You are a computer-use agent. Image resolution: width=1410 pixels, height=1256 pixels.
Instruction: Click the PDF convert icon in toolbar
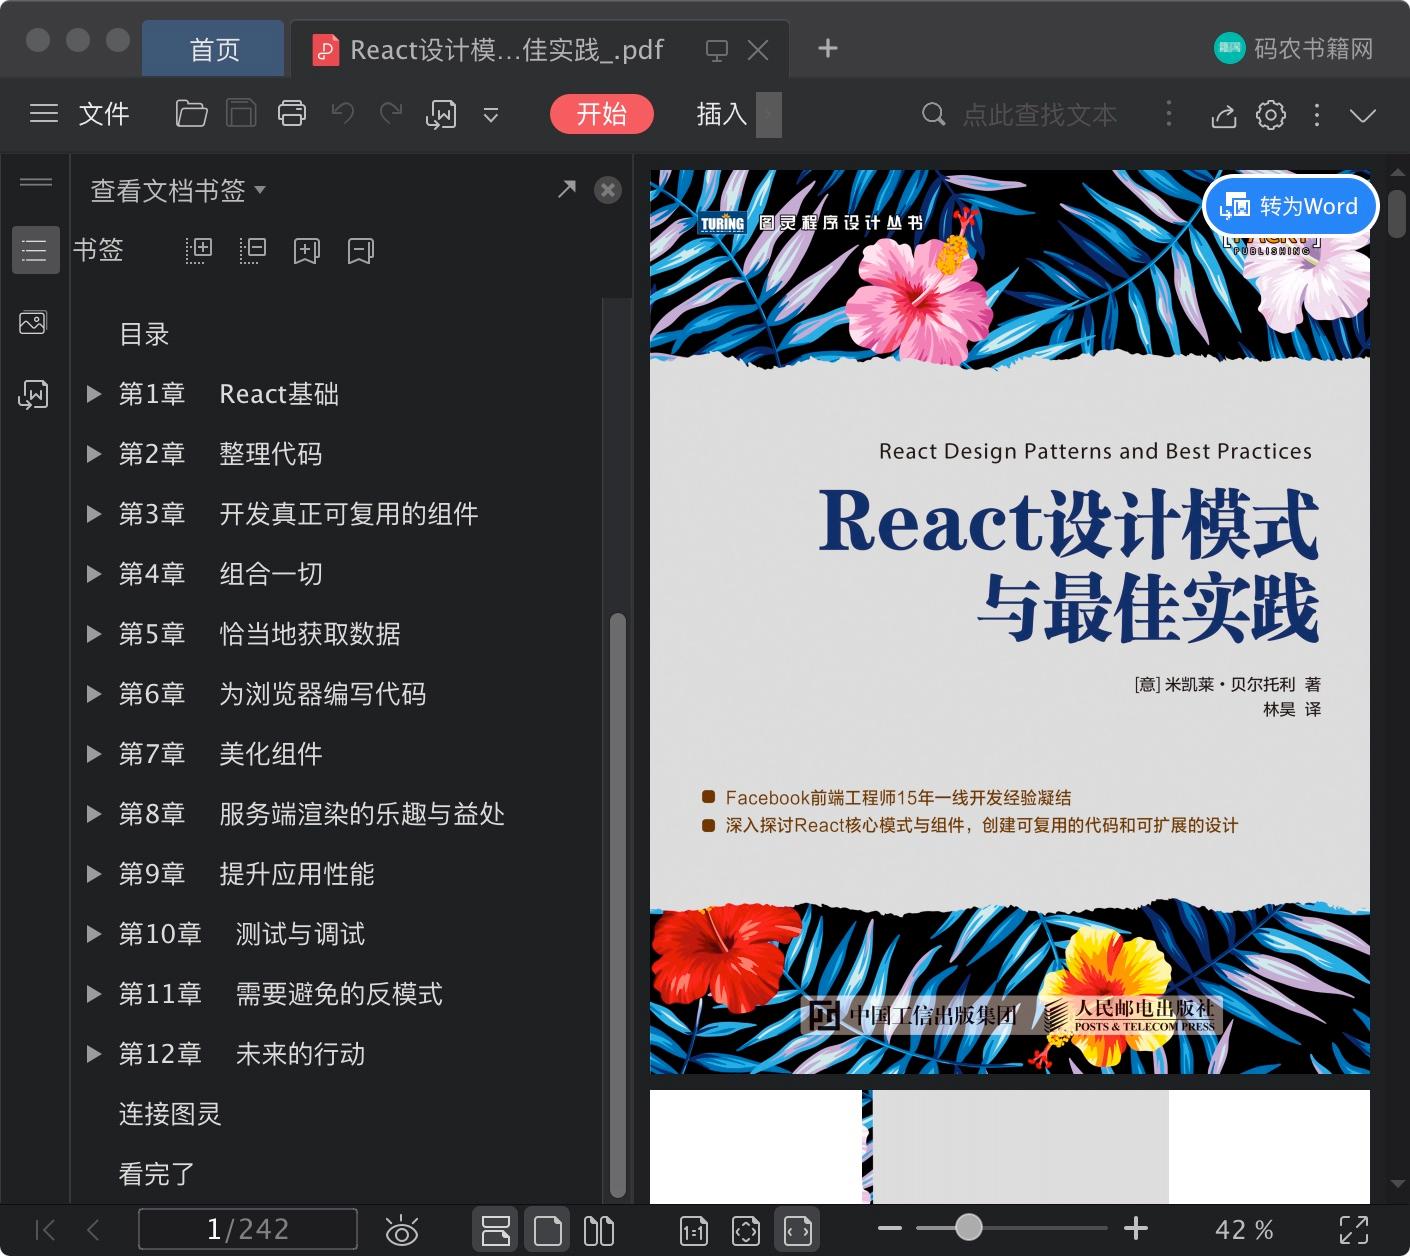pos(441,114)
